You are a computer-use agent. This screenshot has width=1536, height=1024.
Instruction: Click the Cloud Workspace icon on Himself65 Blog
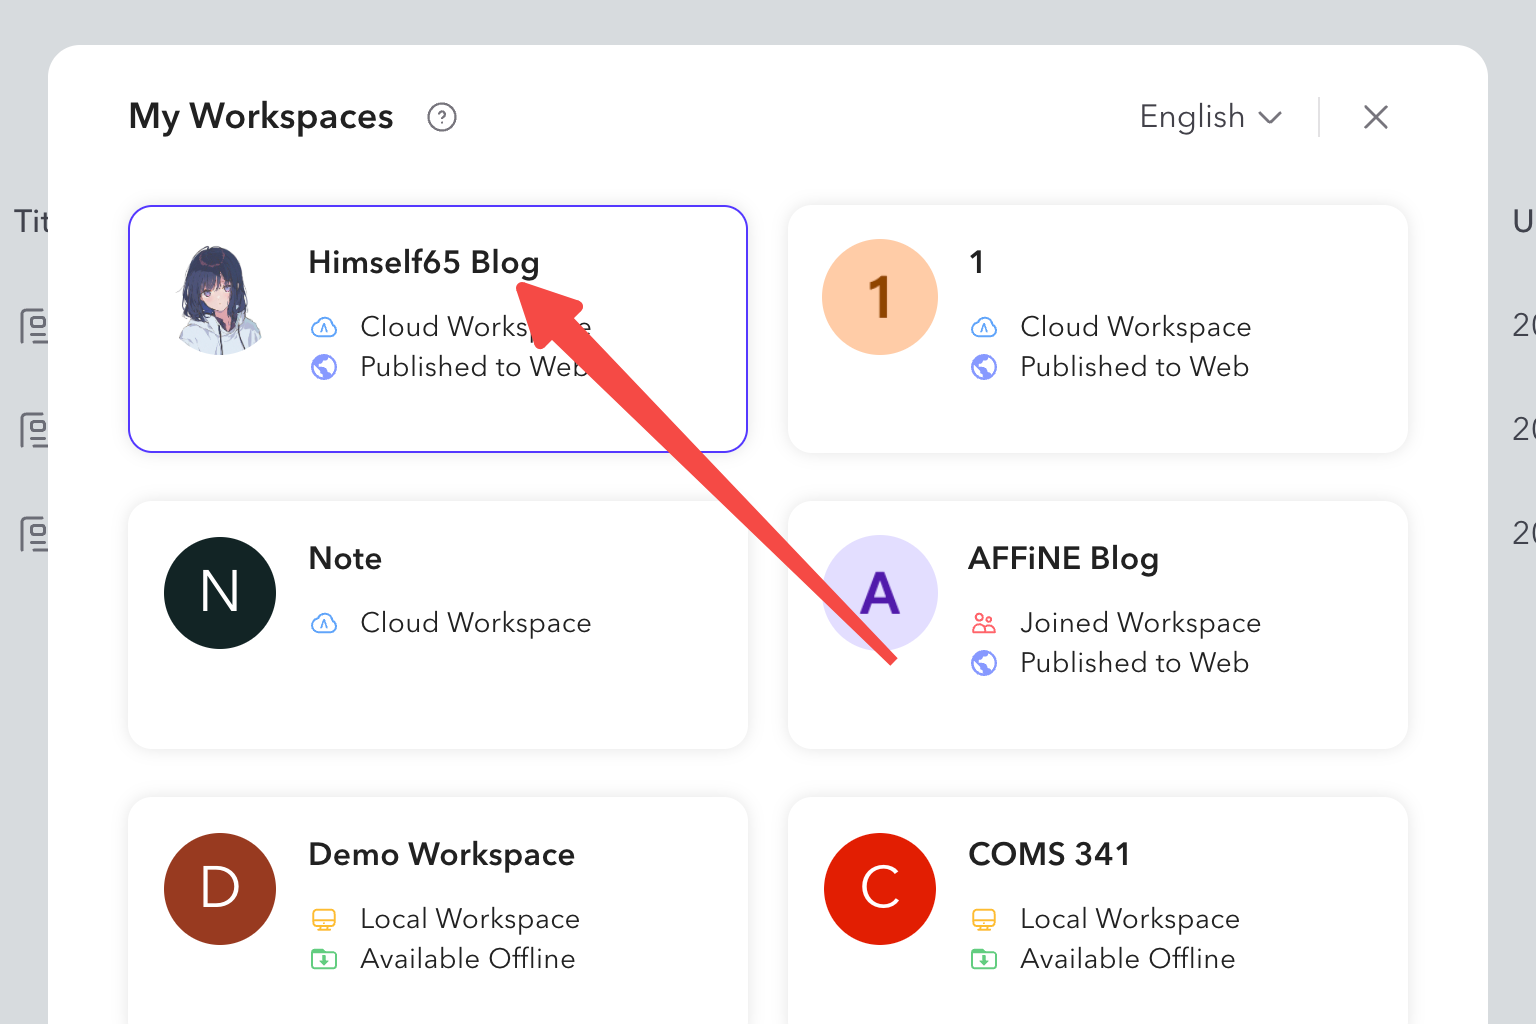[324, 327]
